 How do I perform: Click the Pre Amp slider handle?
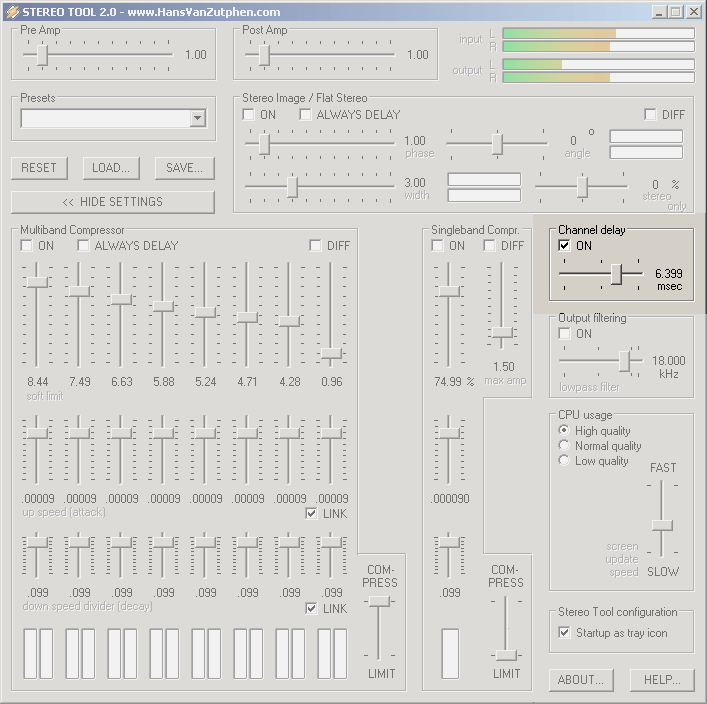pos(42,55)
